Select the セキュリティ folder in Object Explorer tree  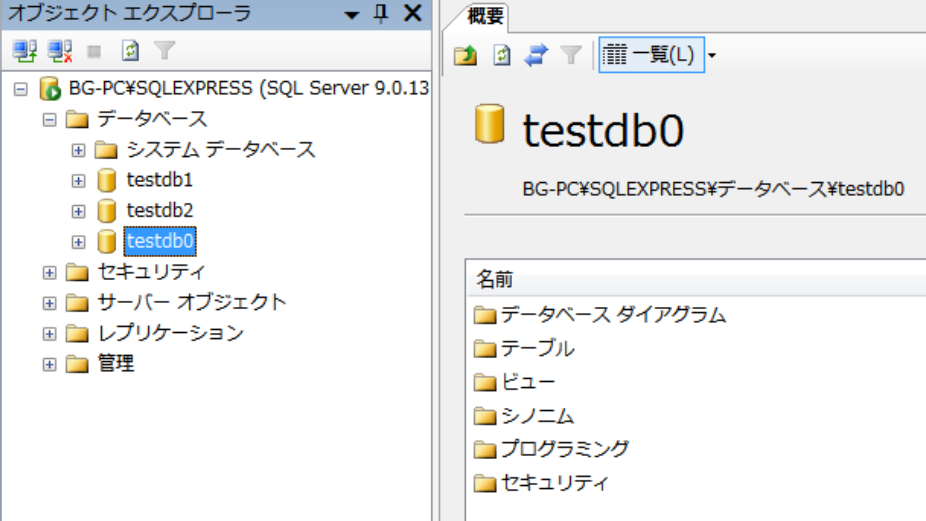point(151,272)
